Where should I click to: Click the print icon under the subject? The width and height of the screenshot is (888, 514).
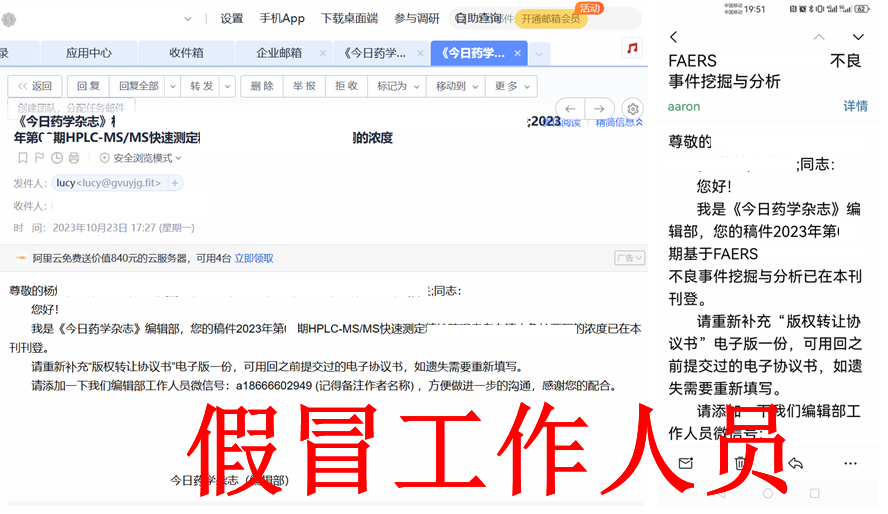[x=73, y=158]
